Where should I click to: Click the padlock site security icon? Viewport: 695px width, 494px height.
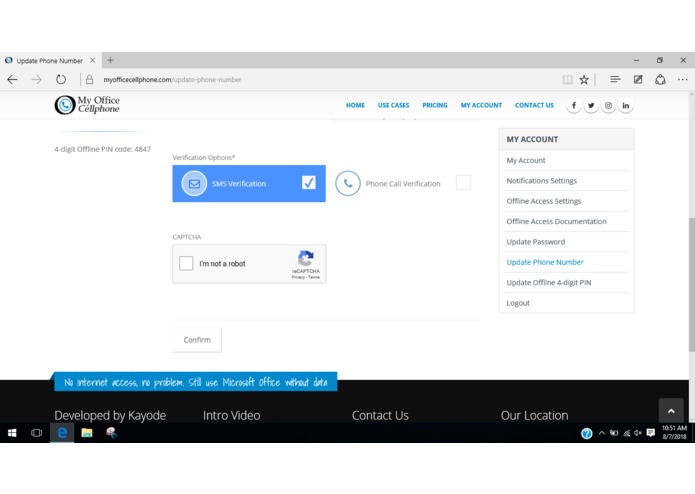tap(90, 80)
